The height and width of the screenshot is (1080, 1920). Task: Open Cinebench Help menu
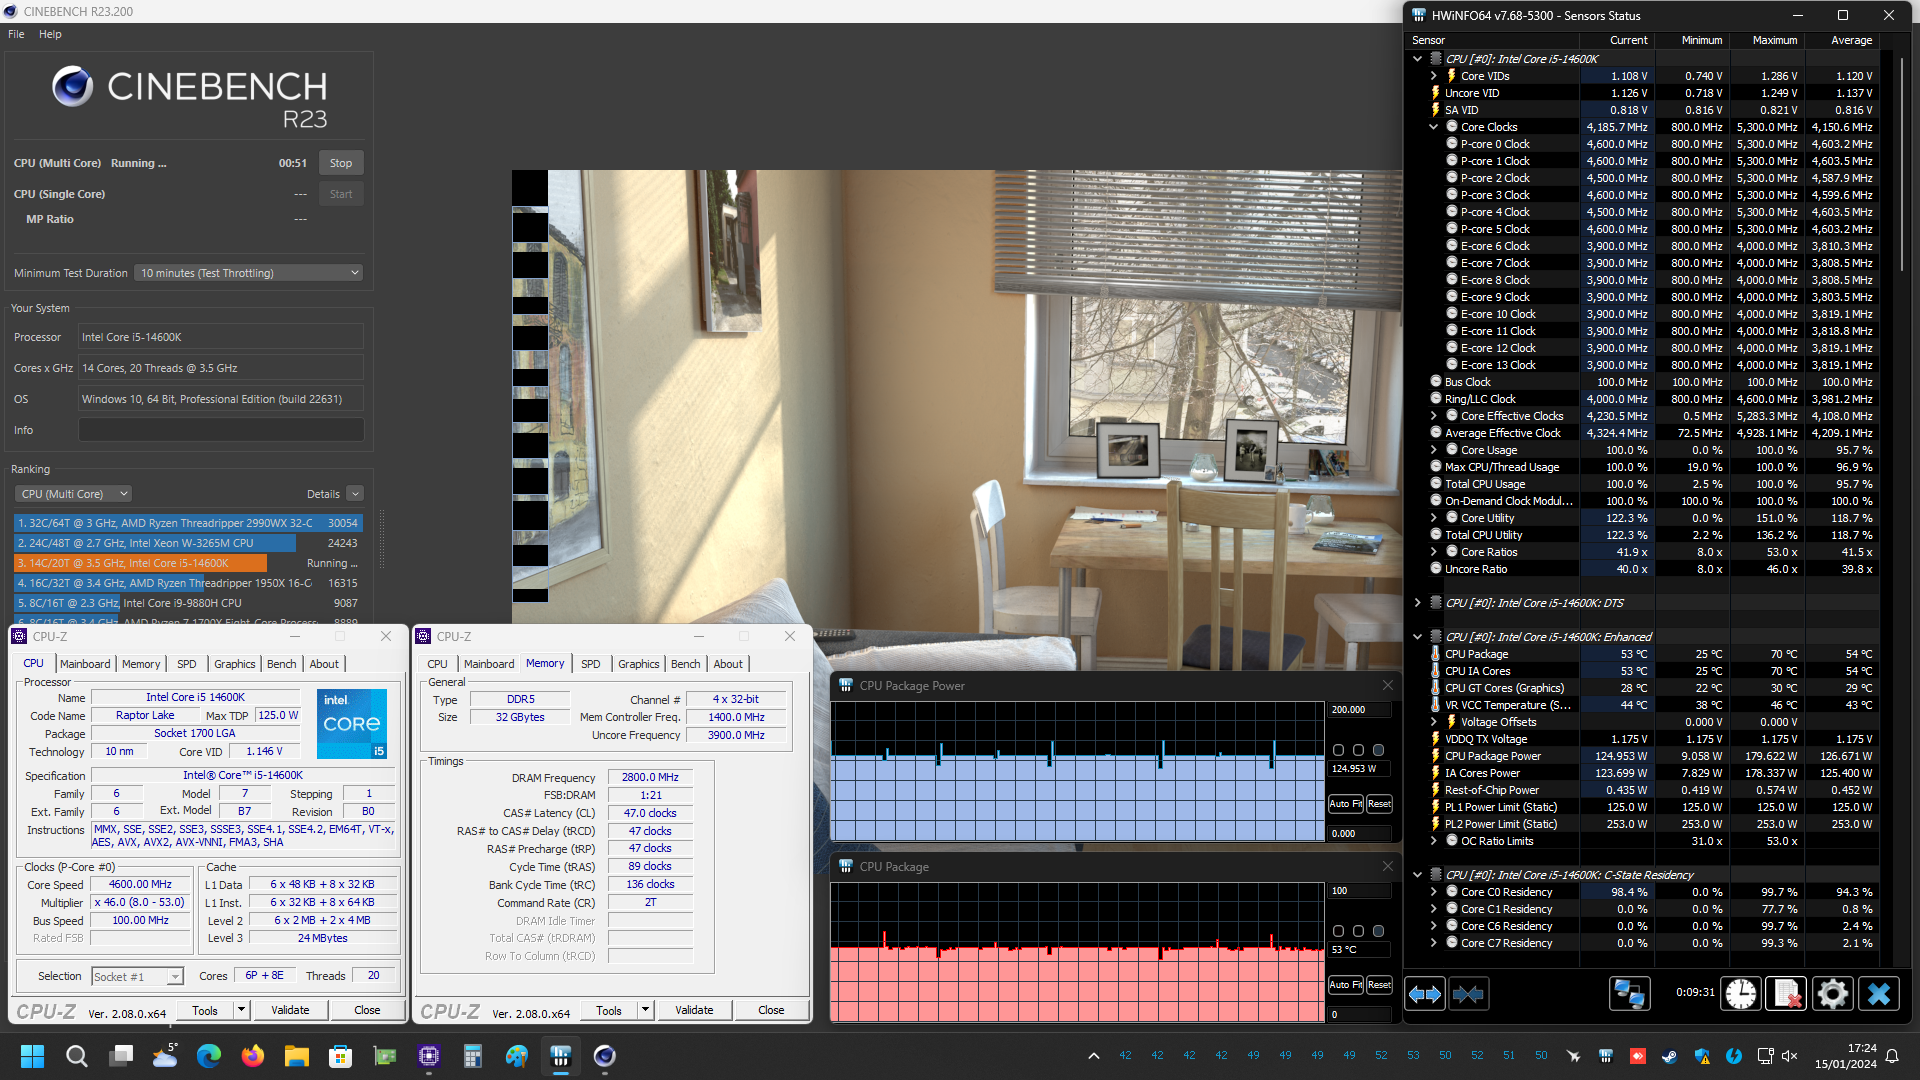[x=50, y=34]
